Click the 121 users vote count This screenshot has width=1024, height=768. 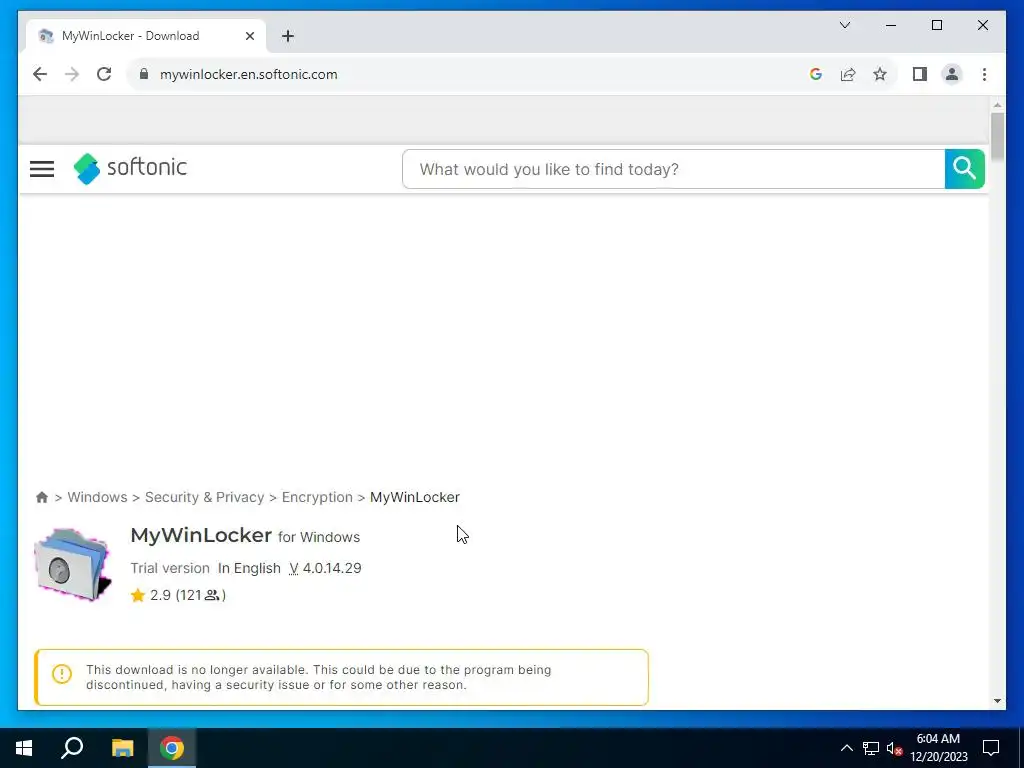(x=200, y=595)
